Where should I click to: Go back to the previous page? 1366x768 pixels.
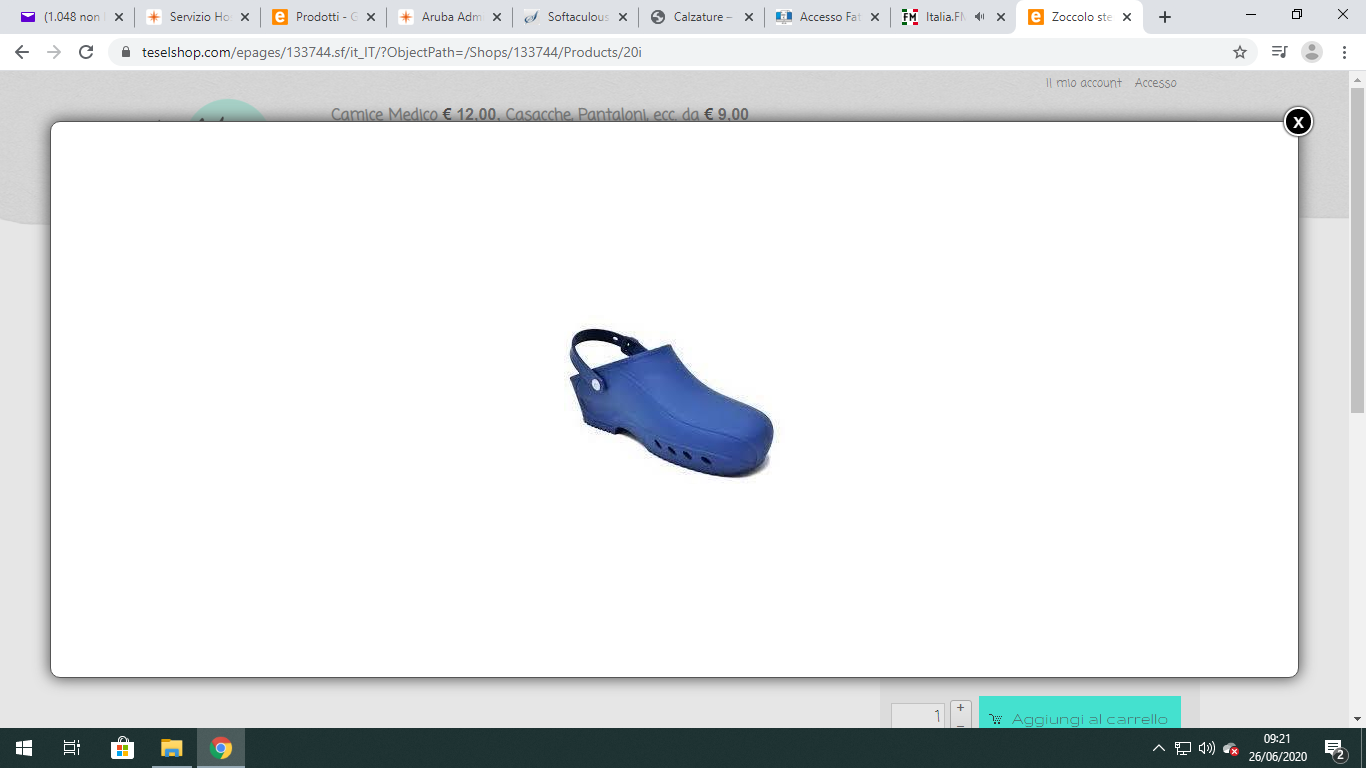click(x=22, y=52)
